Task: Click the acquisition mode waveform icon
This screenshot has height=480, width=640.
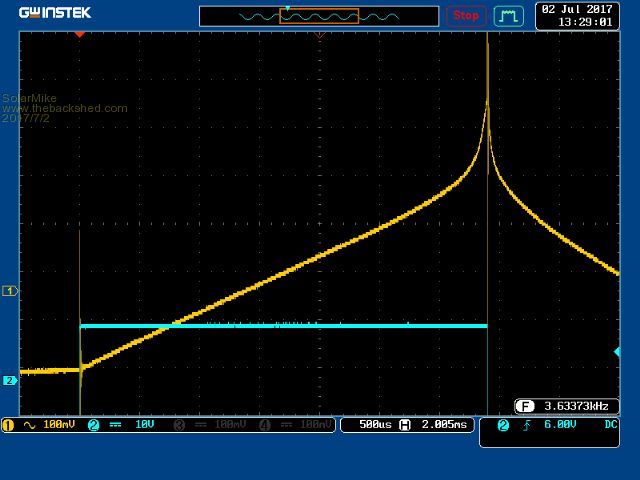Action: 508,16
